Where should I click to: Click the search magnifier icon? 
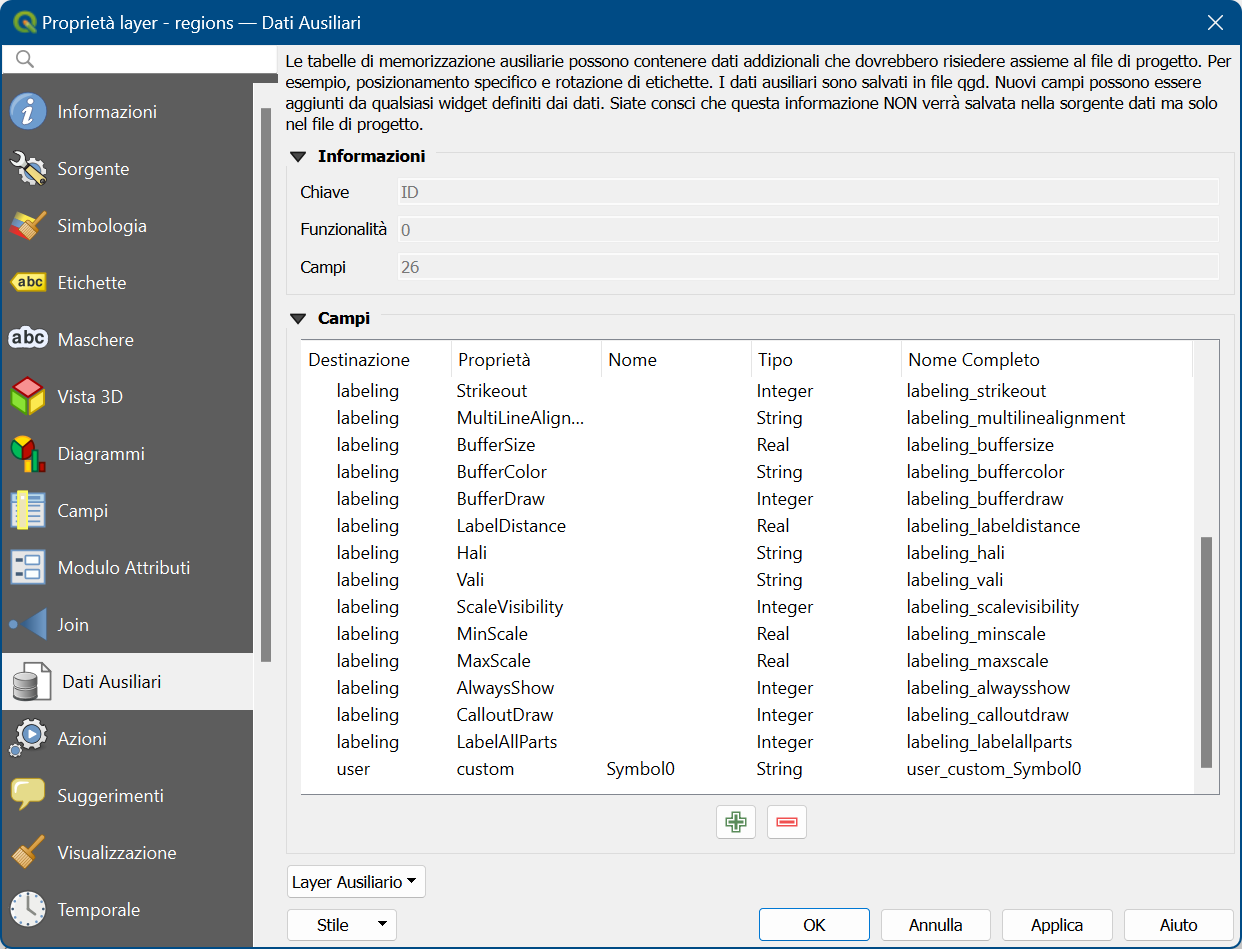pos(25,59)
